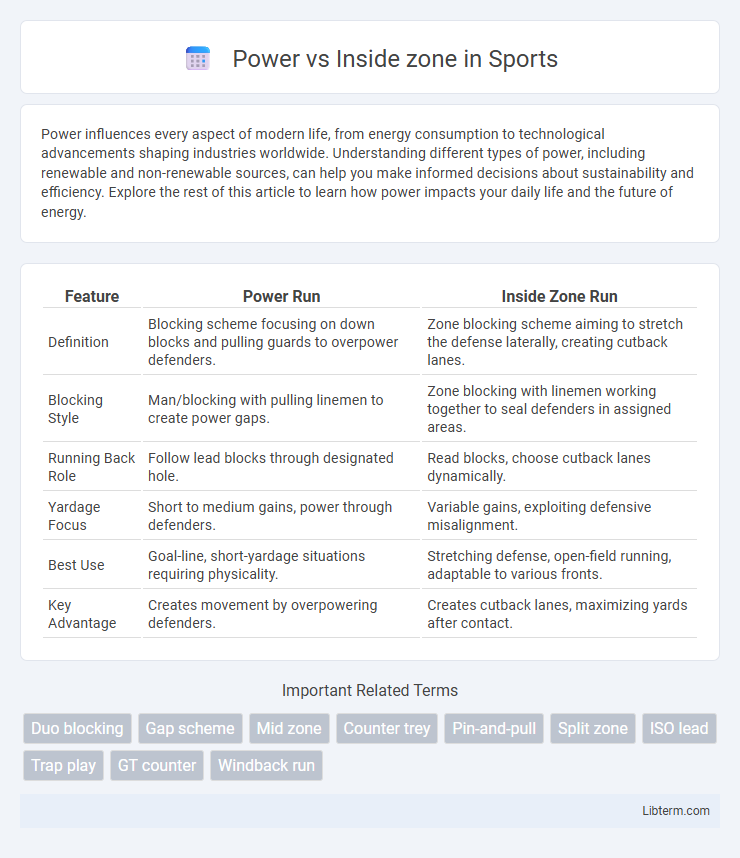Click the Power vs Inside zone title
Image resolution: width=740 pixels, height=858 pixels.
(395, 59)
